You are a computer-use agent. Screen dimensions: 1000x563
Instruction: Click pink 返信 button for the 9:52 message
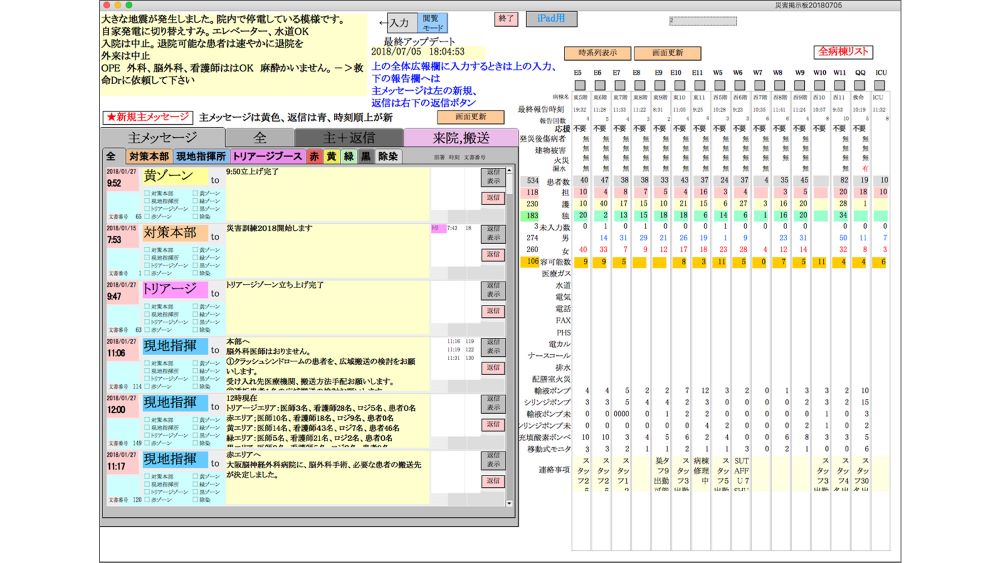click(494, 198)
